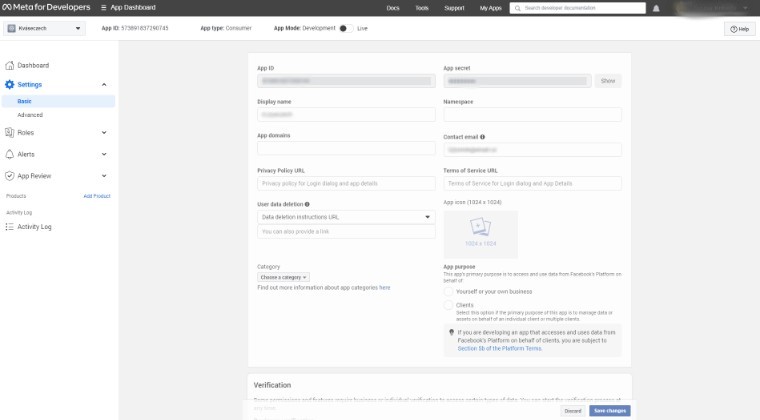Click the Contact email field
This screenshot has height=420, width=760.
(532, 150)
